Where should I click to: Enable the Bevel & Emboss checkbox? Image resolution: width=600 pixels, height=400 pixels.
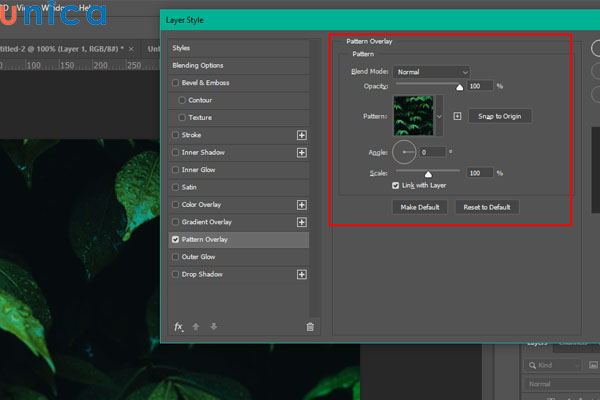(177, 83)
